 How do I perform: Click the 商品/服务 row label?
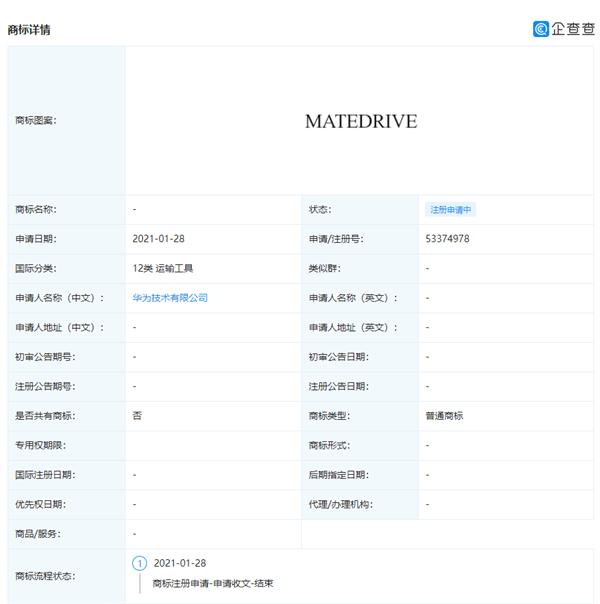(38, 534)
